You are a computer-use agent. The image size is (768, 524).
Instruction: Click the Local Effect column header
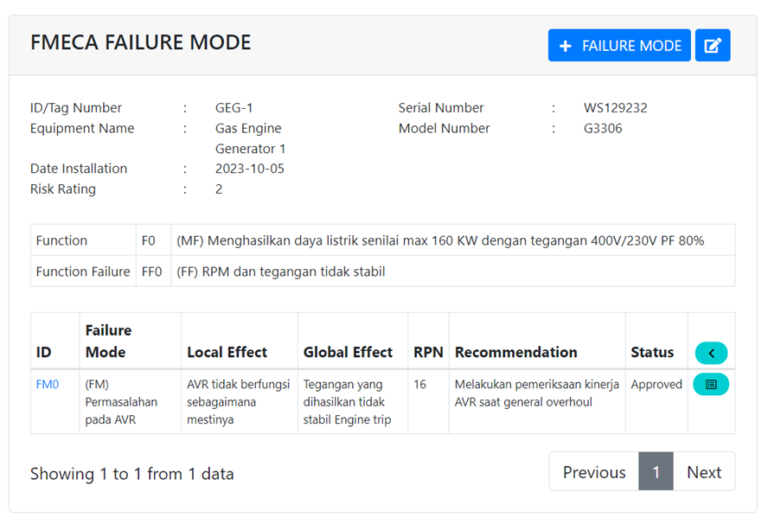[x=227, y=352]
